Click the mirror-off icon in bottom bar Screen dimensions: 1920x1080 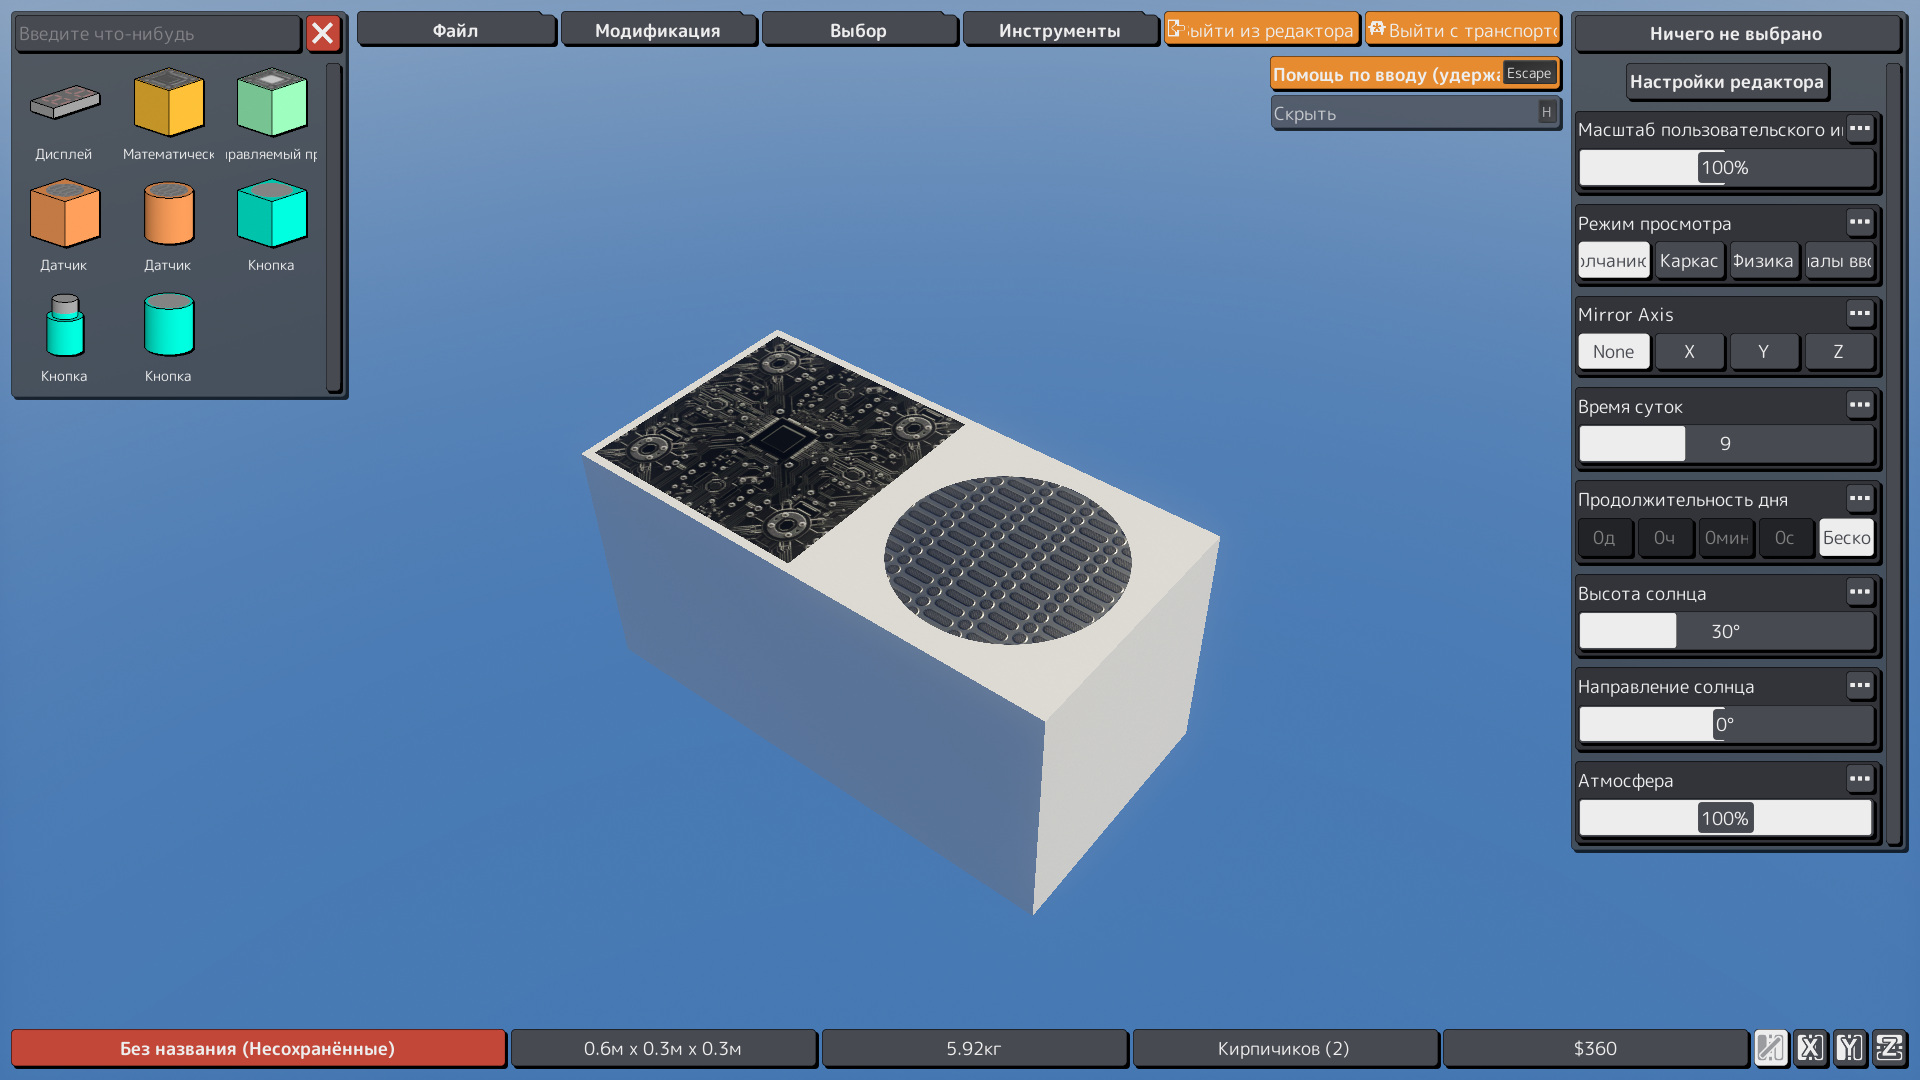coord(1770,1048)
